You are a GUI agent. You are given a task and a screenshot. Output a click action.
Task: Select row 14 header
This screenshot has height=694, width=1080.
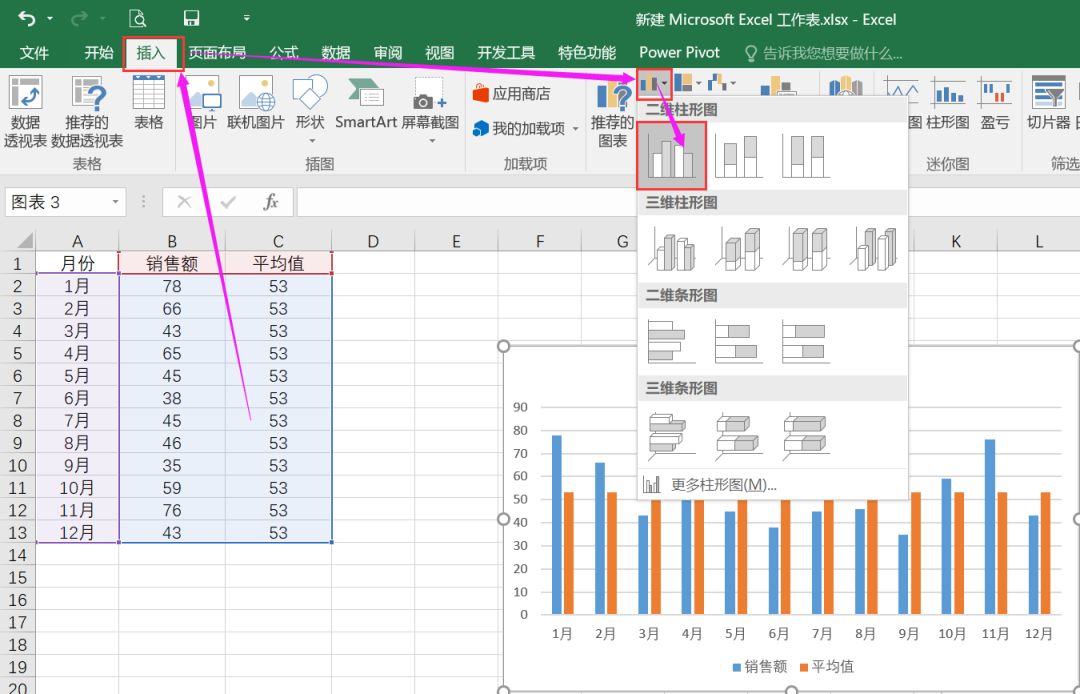tap(17, 555)
